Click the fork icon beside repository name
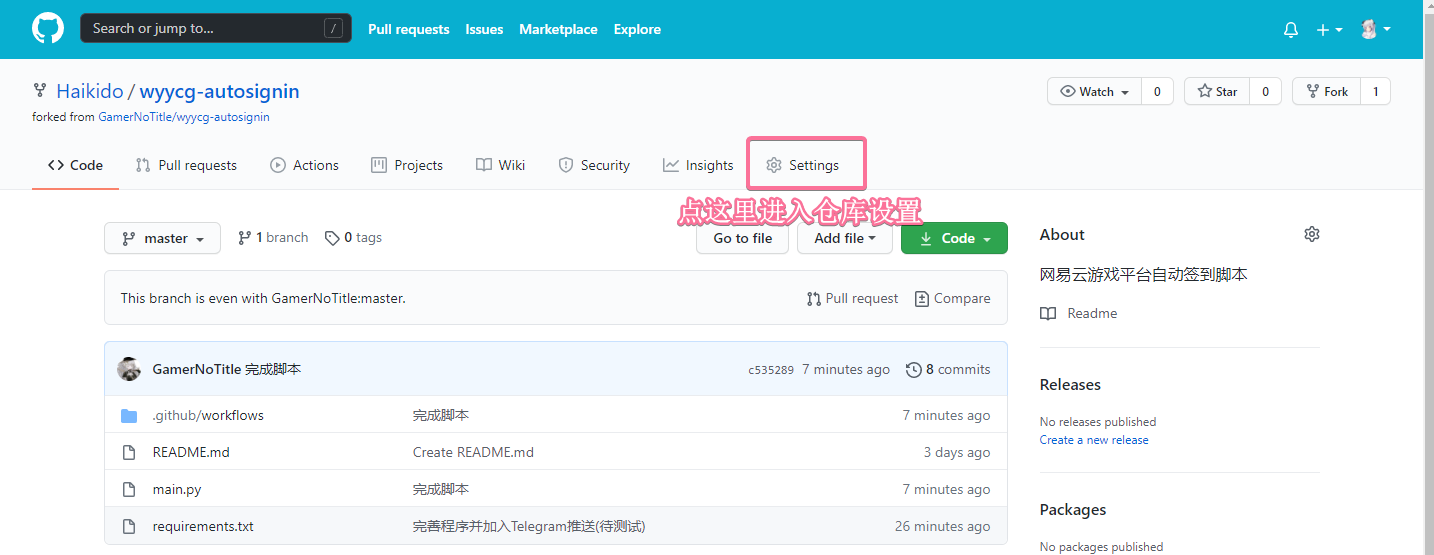 (x=39, y=91)
